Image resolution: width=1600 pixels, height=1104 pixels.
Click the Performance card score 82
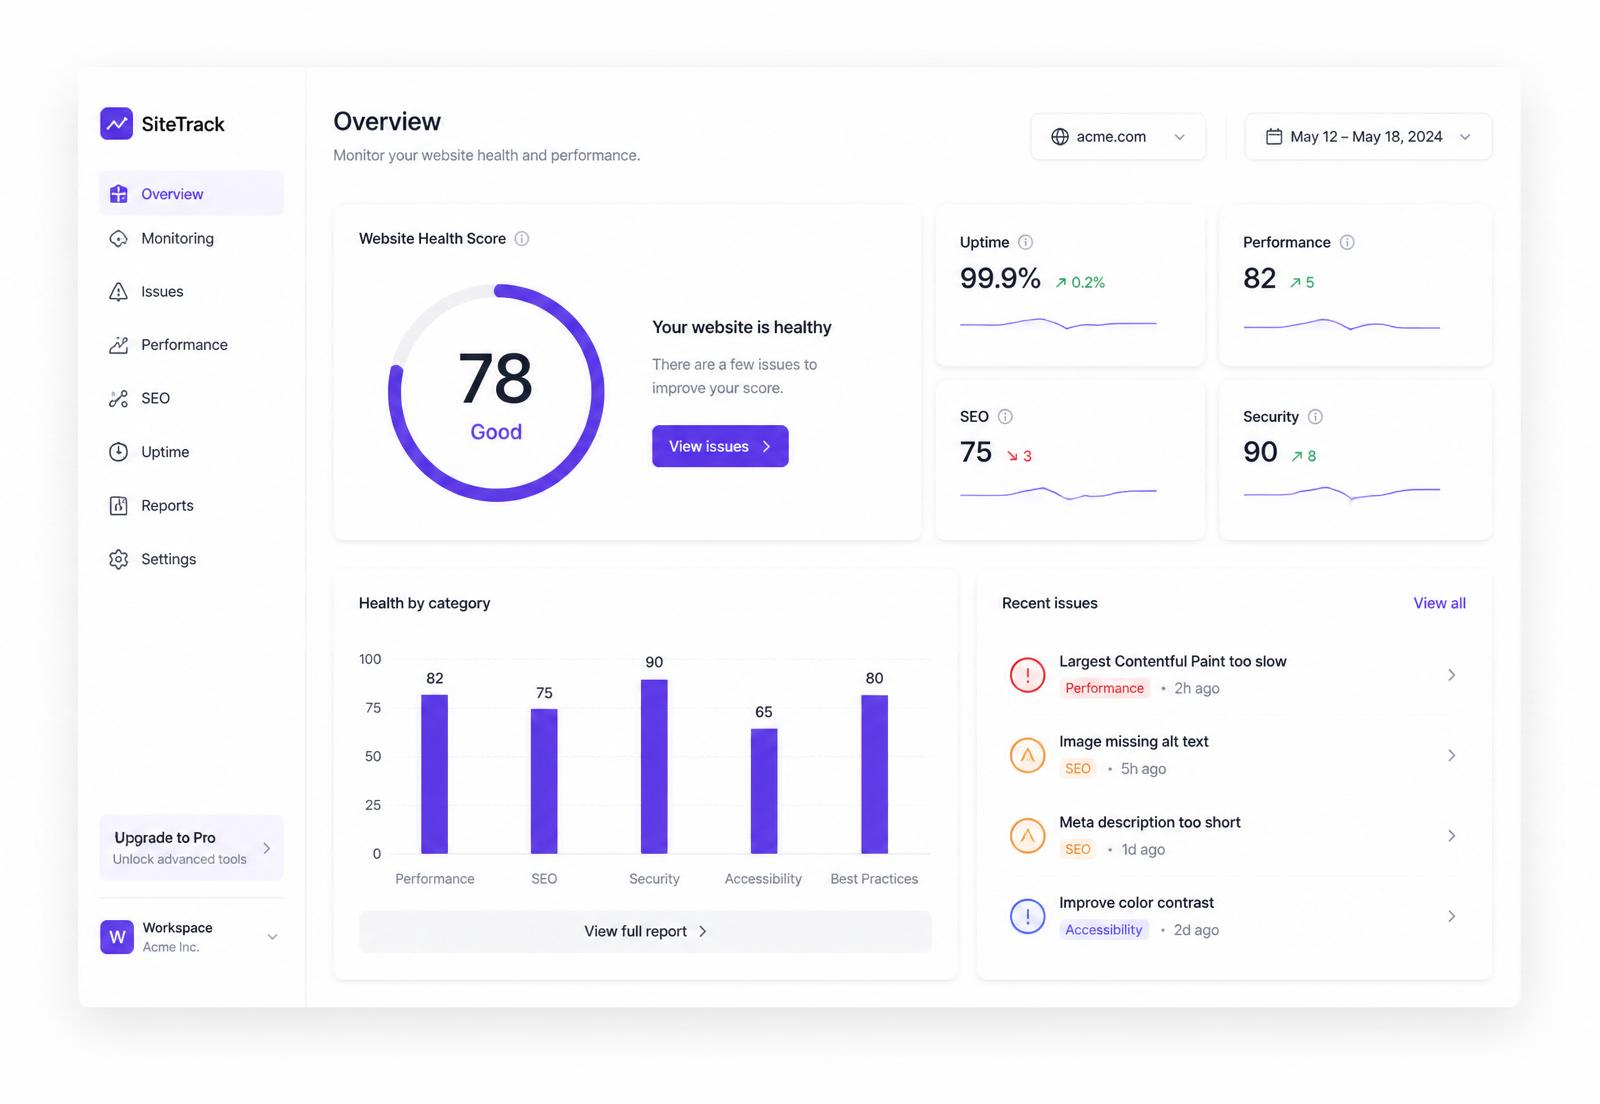tap(1260, 279)
